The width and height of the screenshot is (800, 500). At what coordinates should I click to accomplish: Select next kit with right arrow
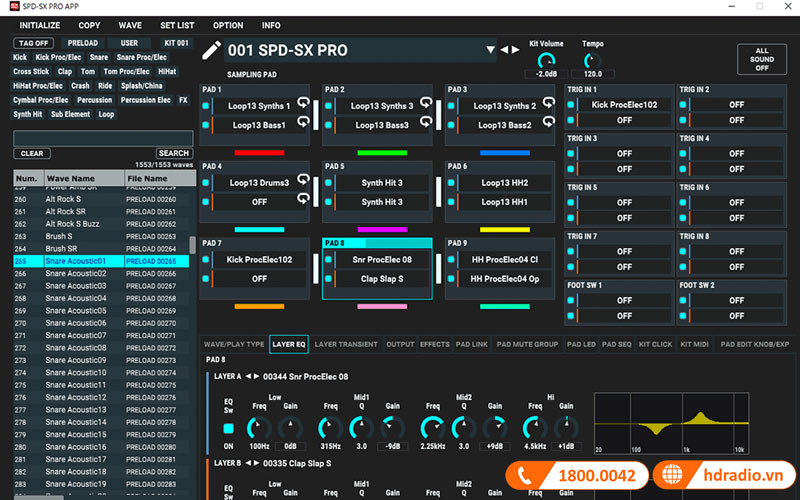[x=516, y=49]
